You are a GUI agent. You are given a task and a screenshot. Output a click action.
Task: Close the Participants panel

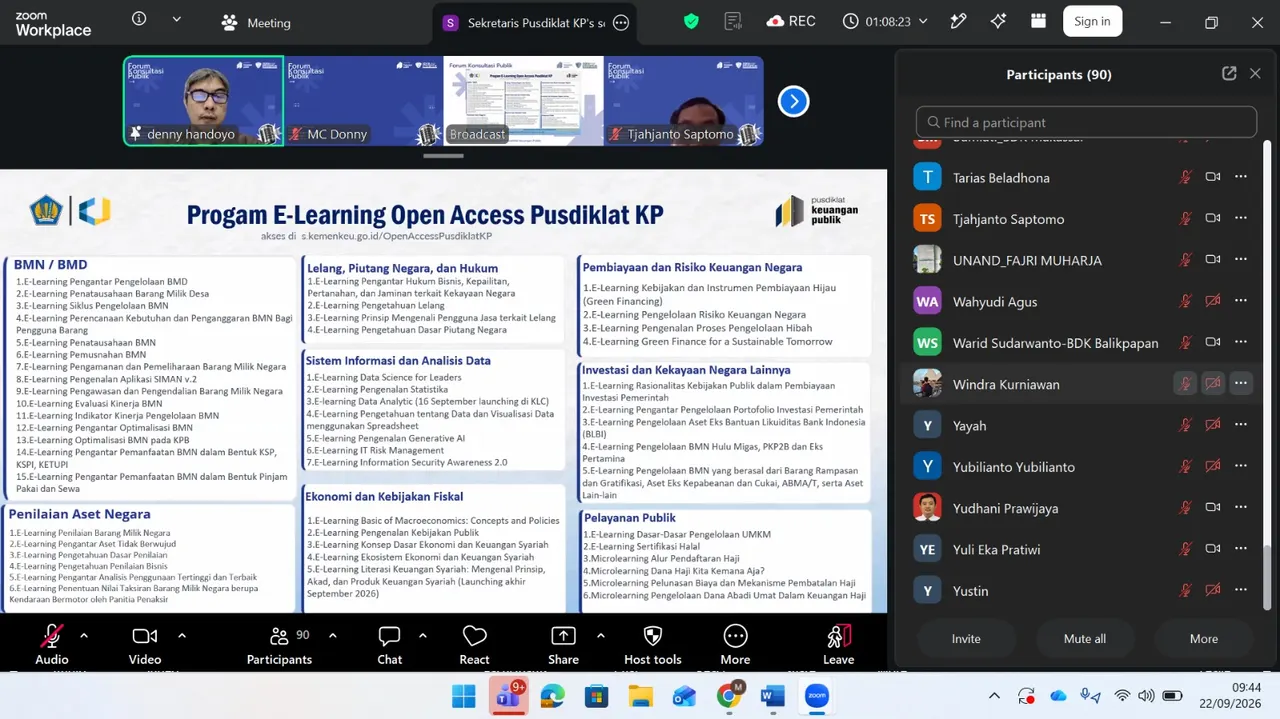click(x=1255, y=74)
